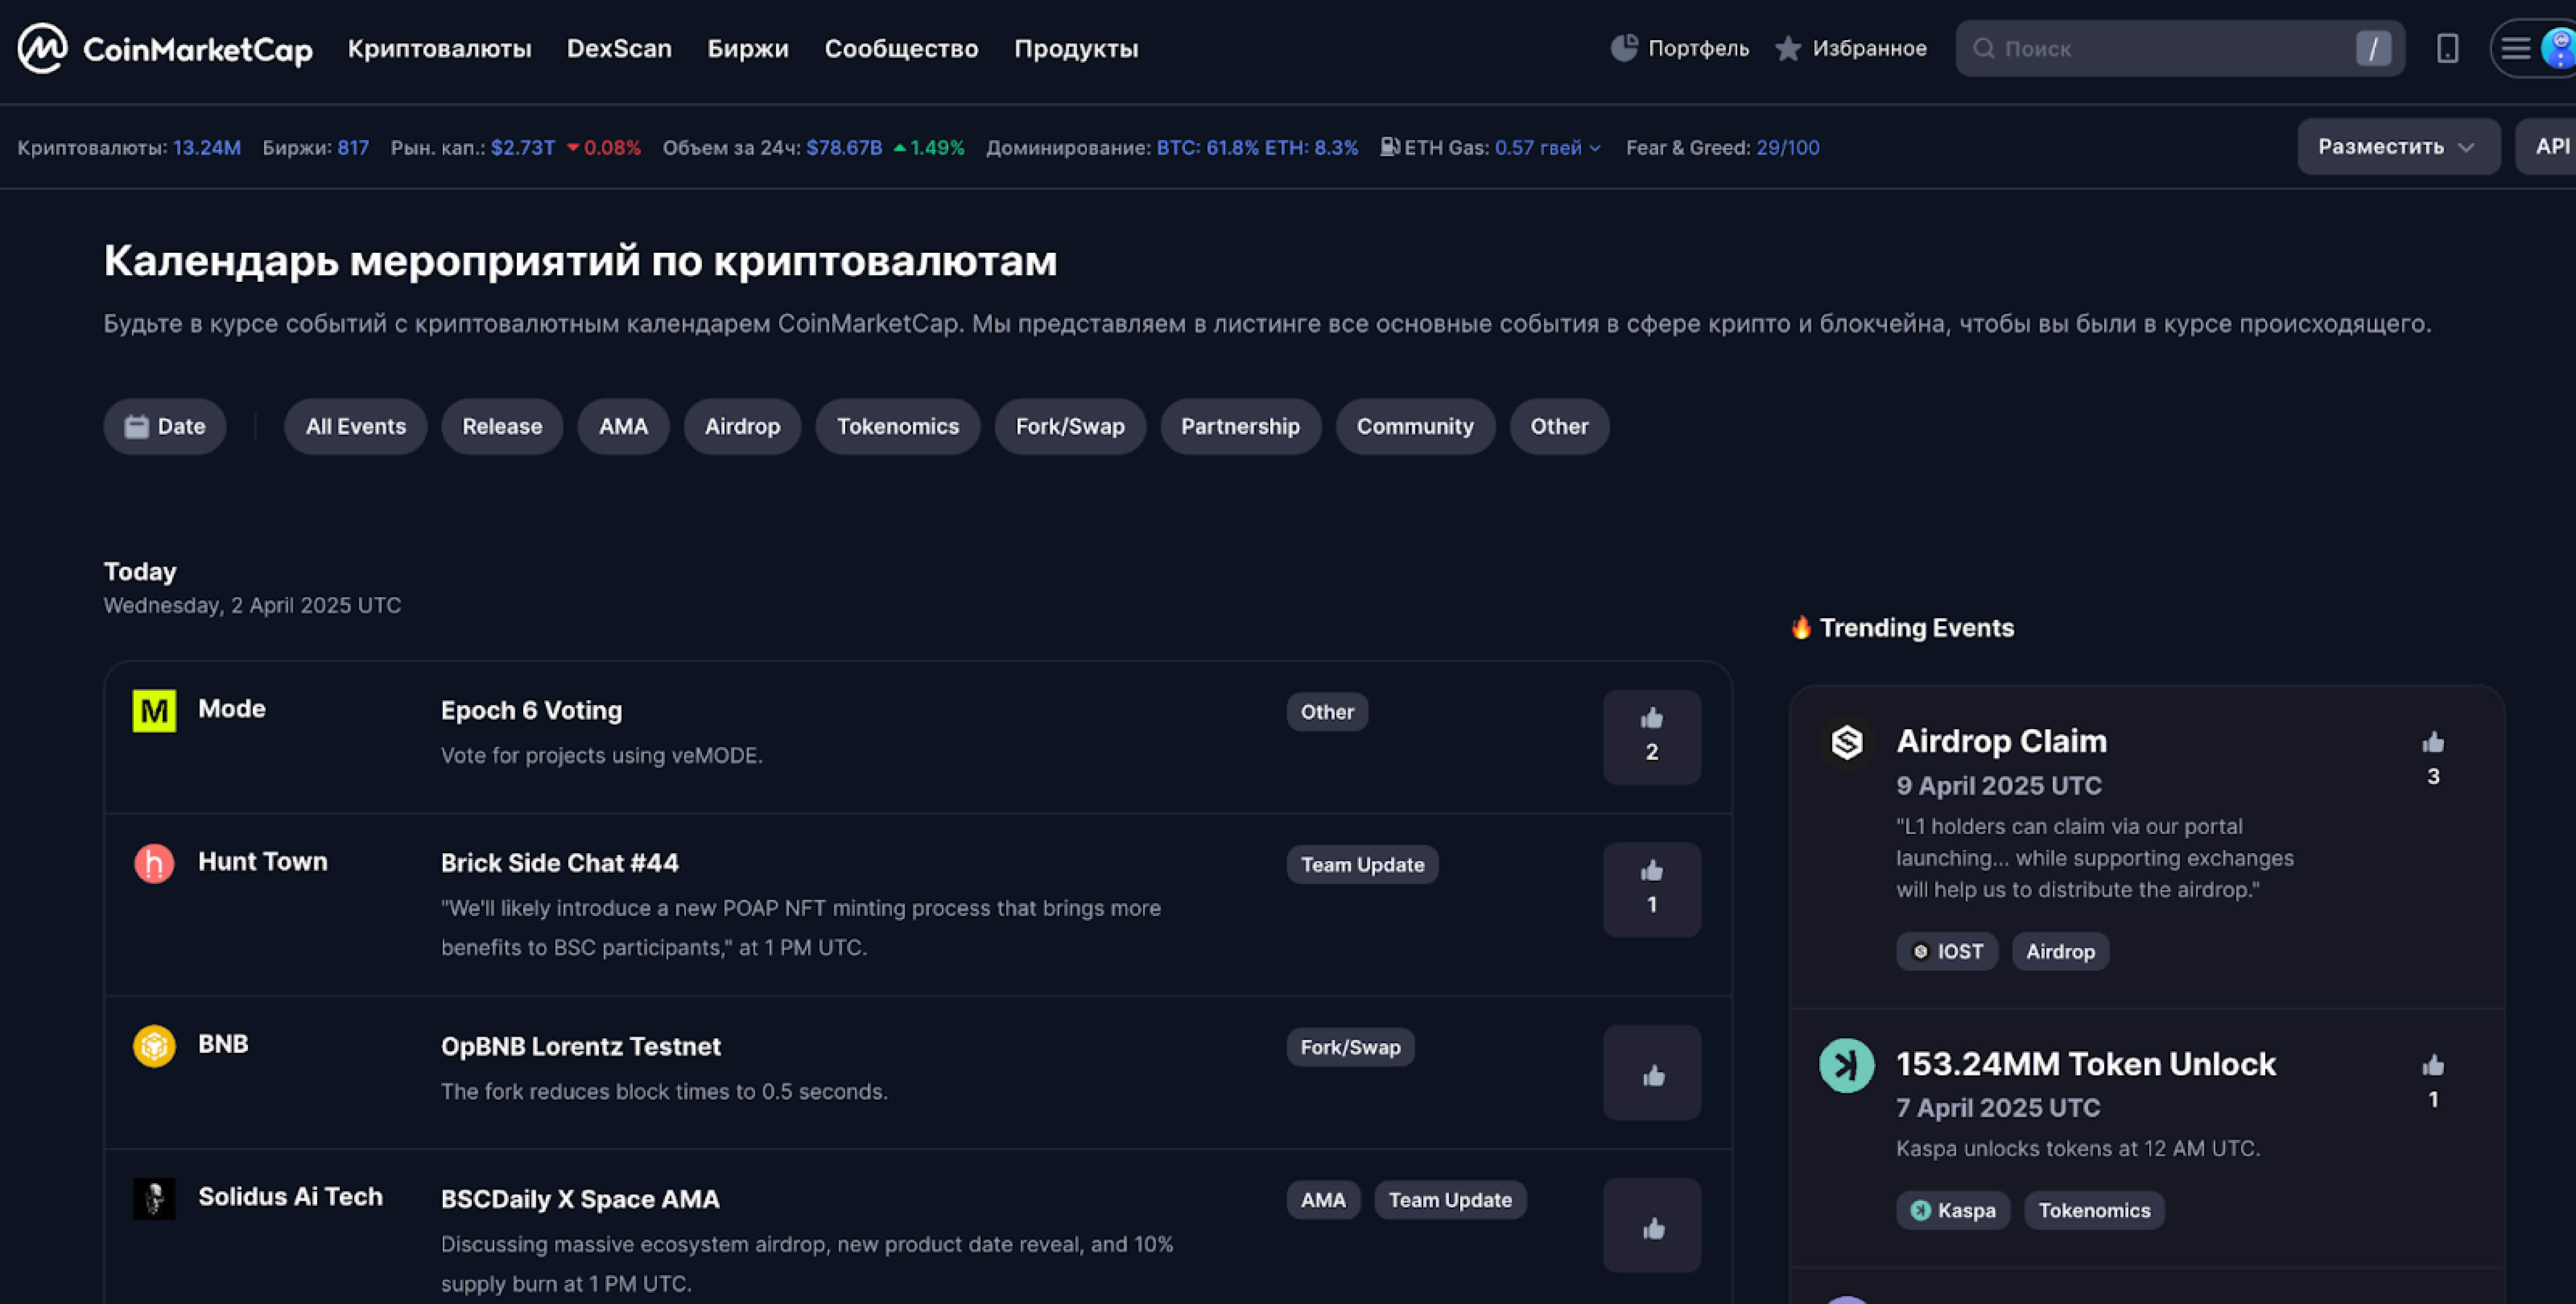Click the Fear & Greed 29/100 value
This screenshot has height=1304, width=2576.
pyautogui.click(x=1787, y=148)
